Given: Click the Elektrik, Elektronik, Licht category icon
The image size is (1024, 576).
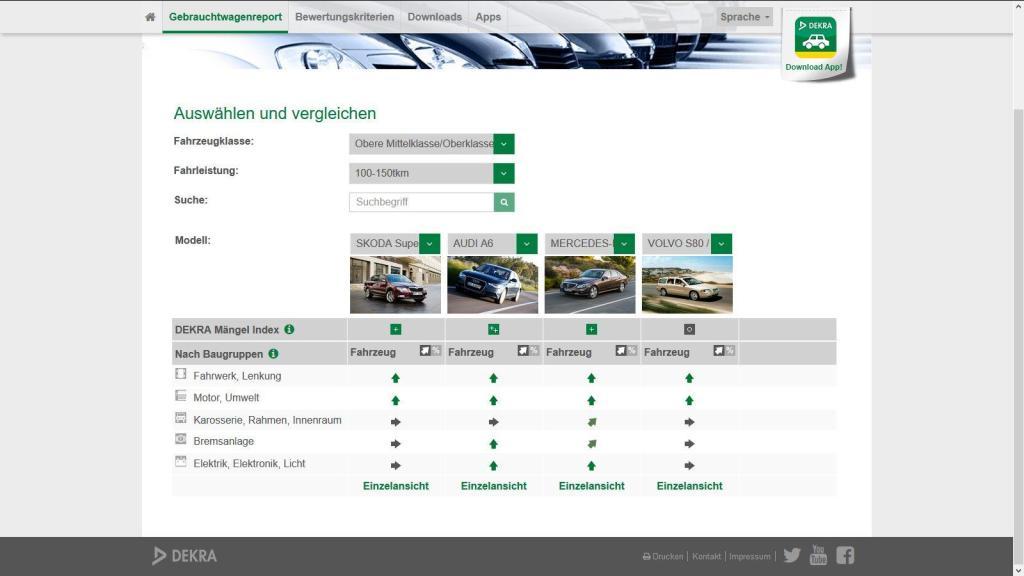Looking at the screenshot, I should tap(181, 462).
